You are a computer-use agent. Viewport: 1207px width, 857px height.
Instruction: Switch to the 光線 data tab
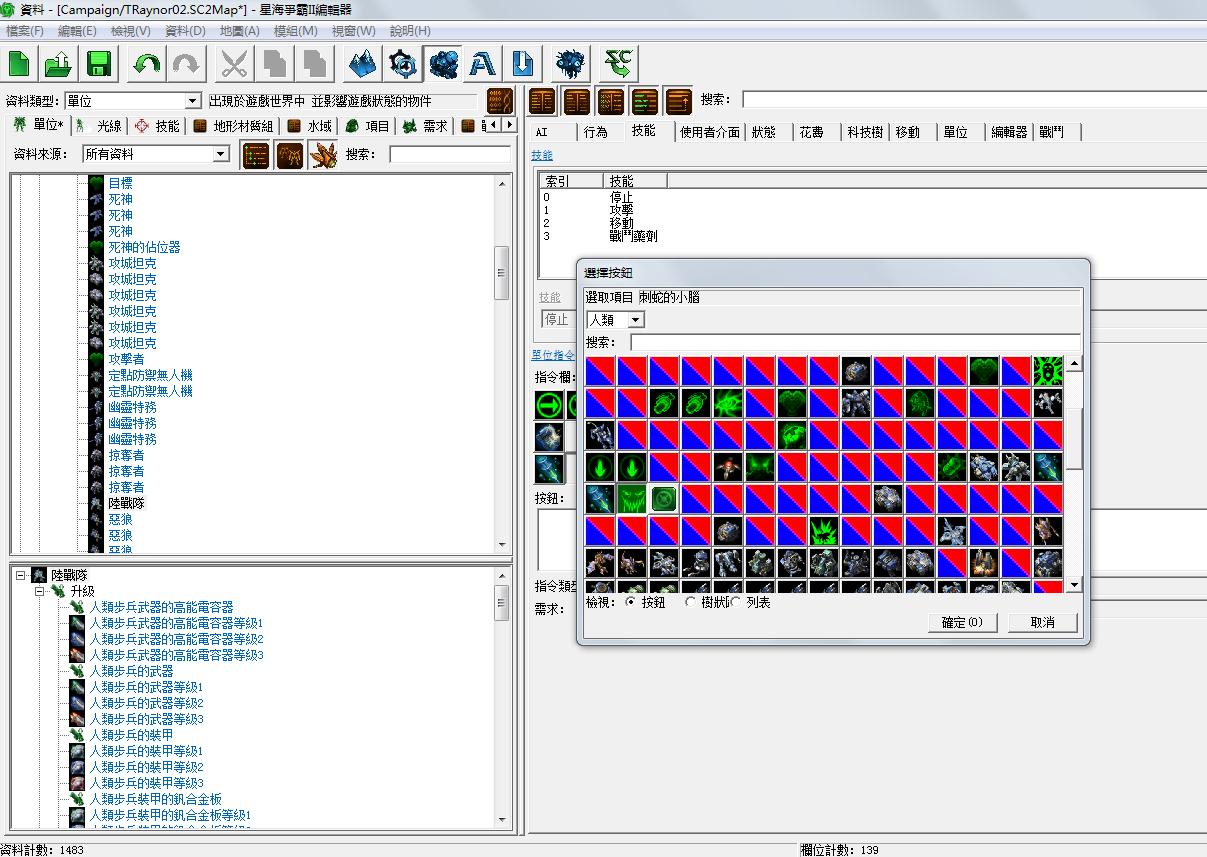coord(99,126)
